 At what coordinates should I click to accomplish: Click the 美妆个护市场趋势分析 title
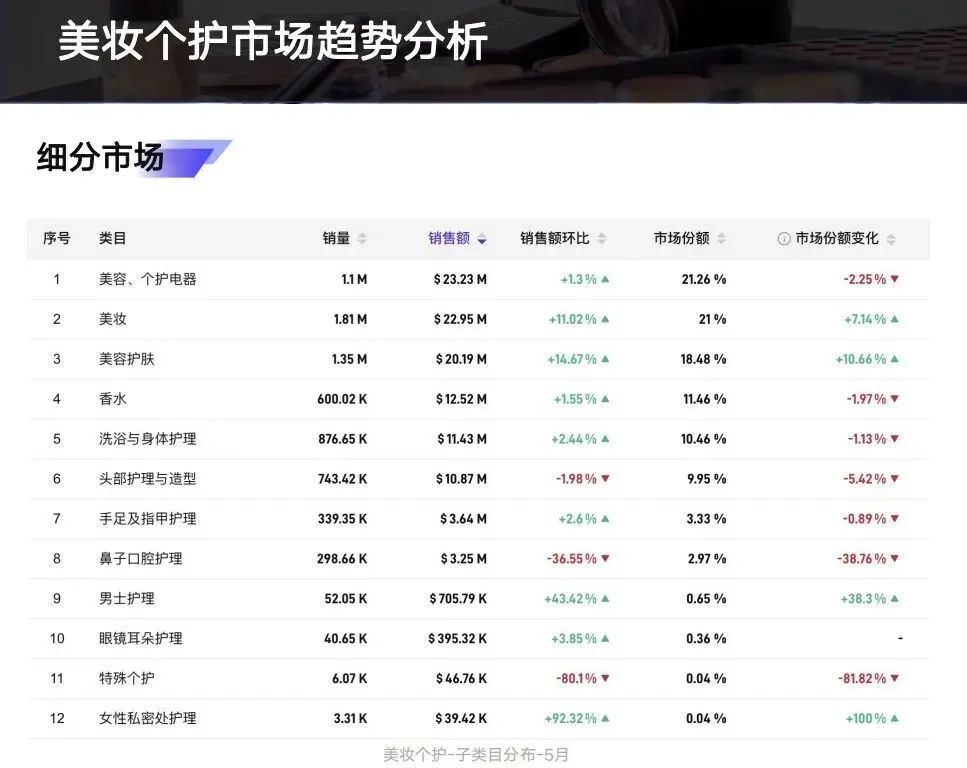(273, 41)
